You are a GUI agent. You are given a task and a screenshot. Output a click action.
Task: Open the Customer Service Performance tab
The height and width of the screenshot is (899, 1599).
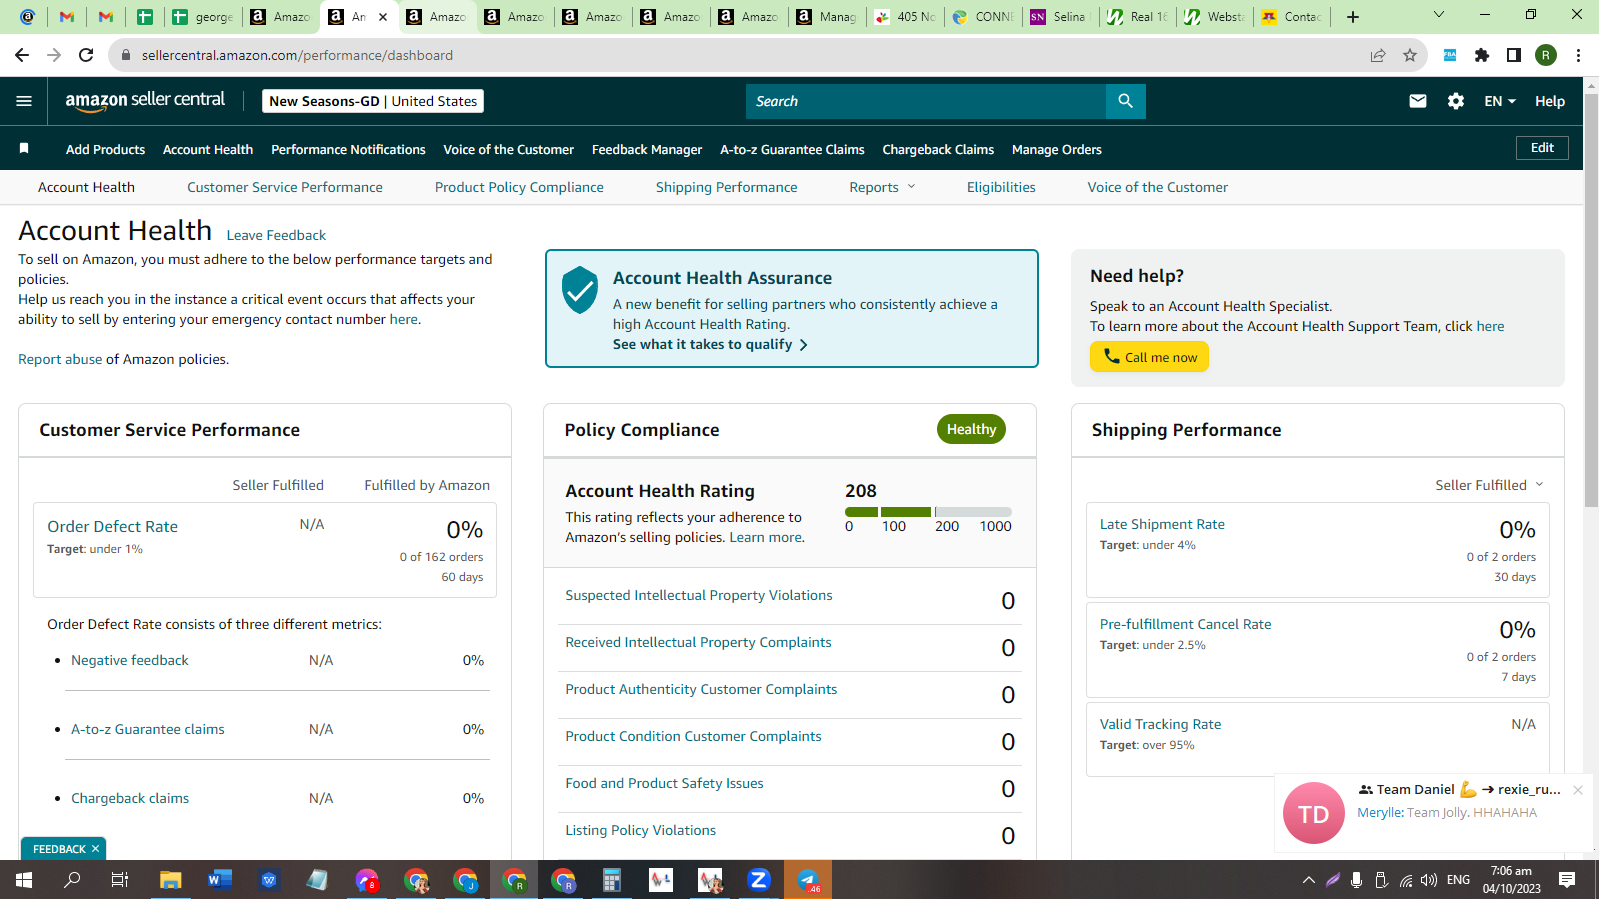[285, 187]
